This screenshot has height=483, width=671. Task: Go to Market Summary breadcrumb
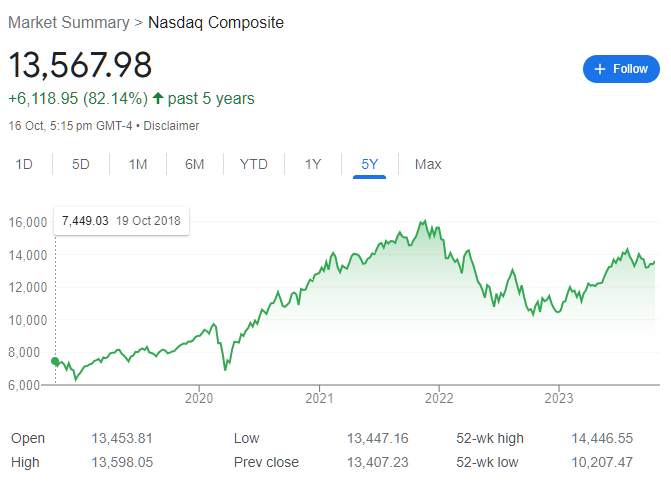[68, 22]
